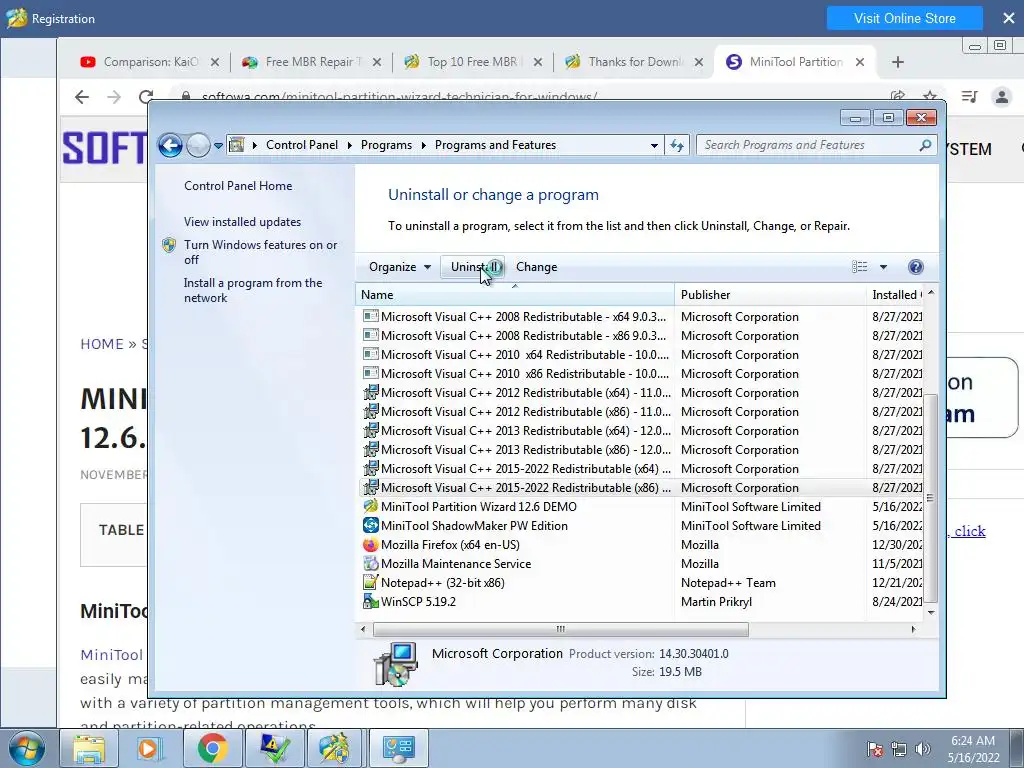Screen dimensions: 1024x768
Task: Click Control Panel in the breadcrumb
Action: click(302, 145)
